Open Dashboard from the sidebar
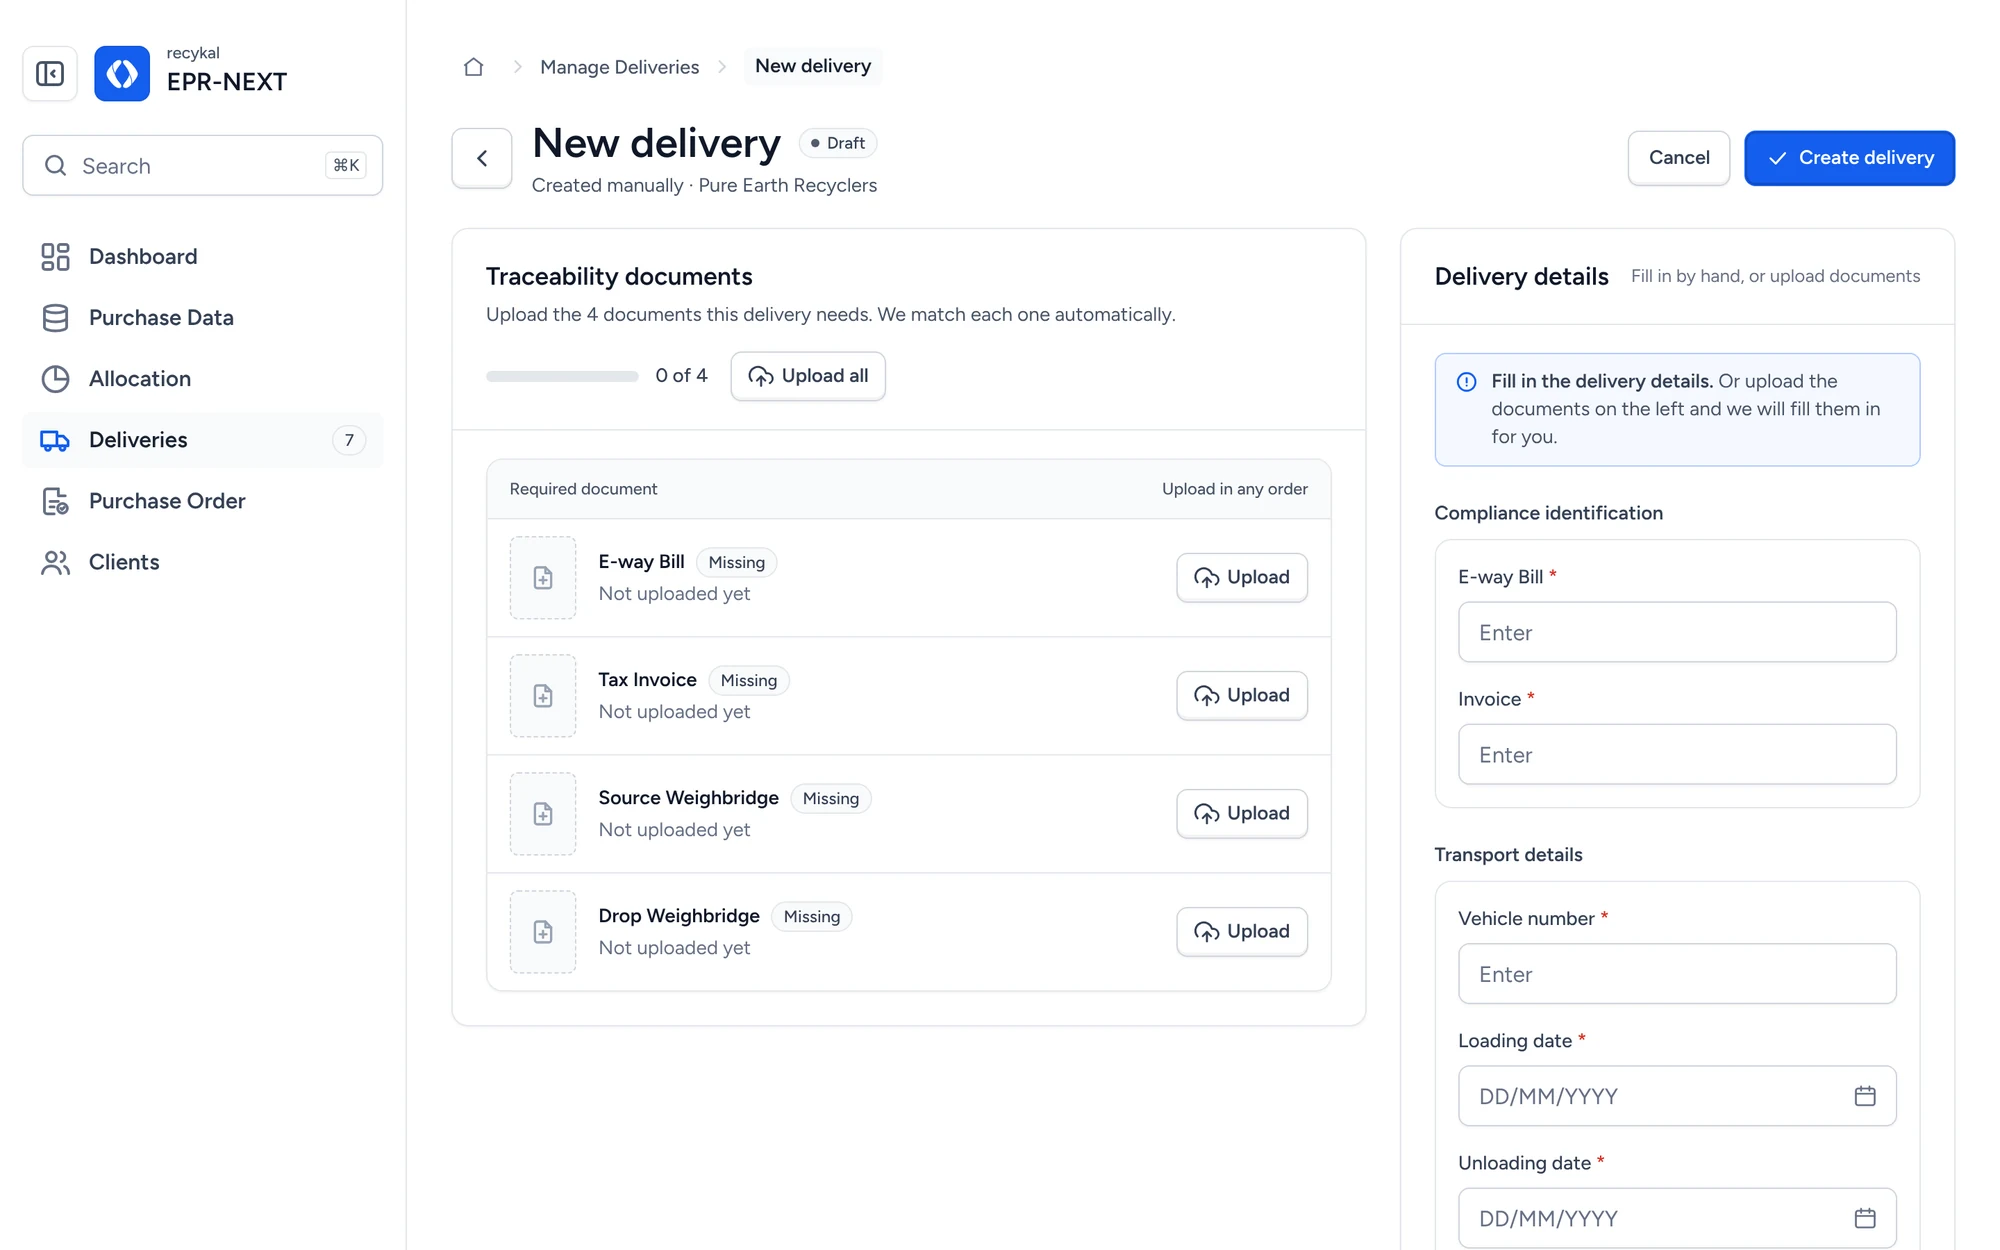 (203, 257)
